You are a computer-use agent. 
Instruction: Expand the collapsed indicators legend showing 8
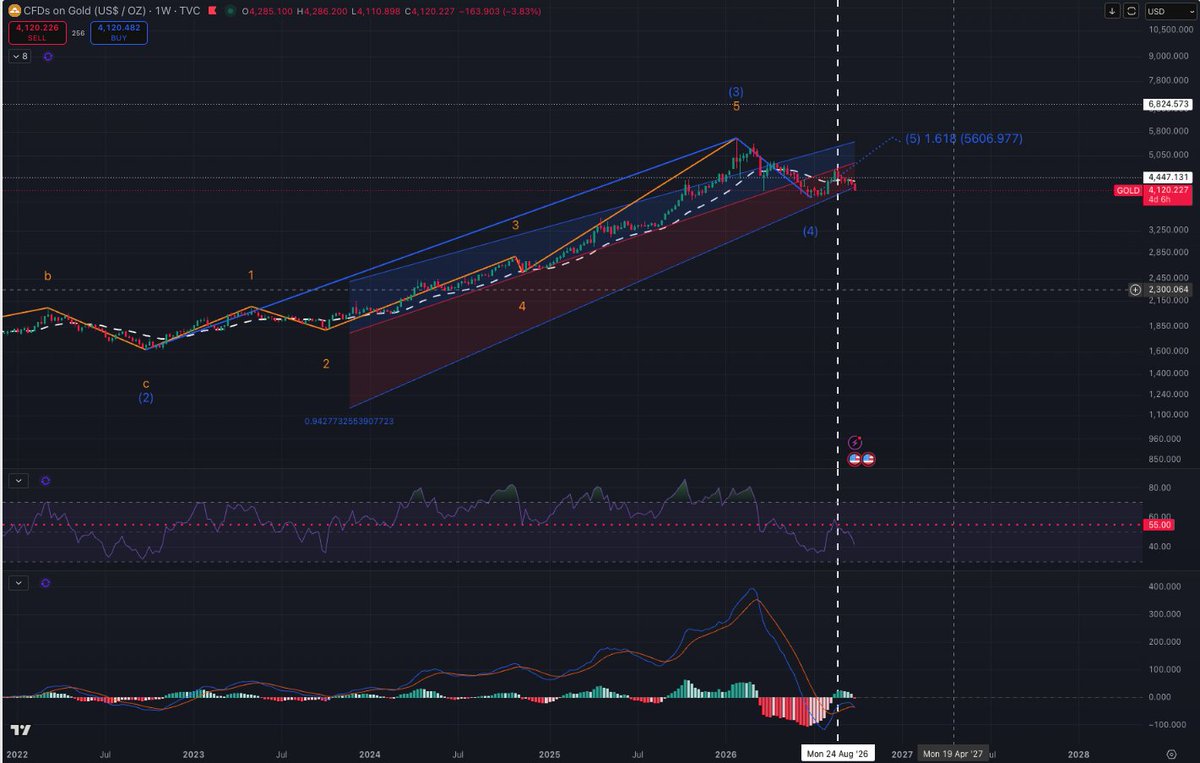[20, 56]
